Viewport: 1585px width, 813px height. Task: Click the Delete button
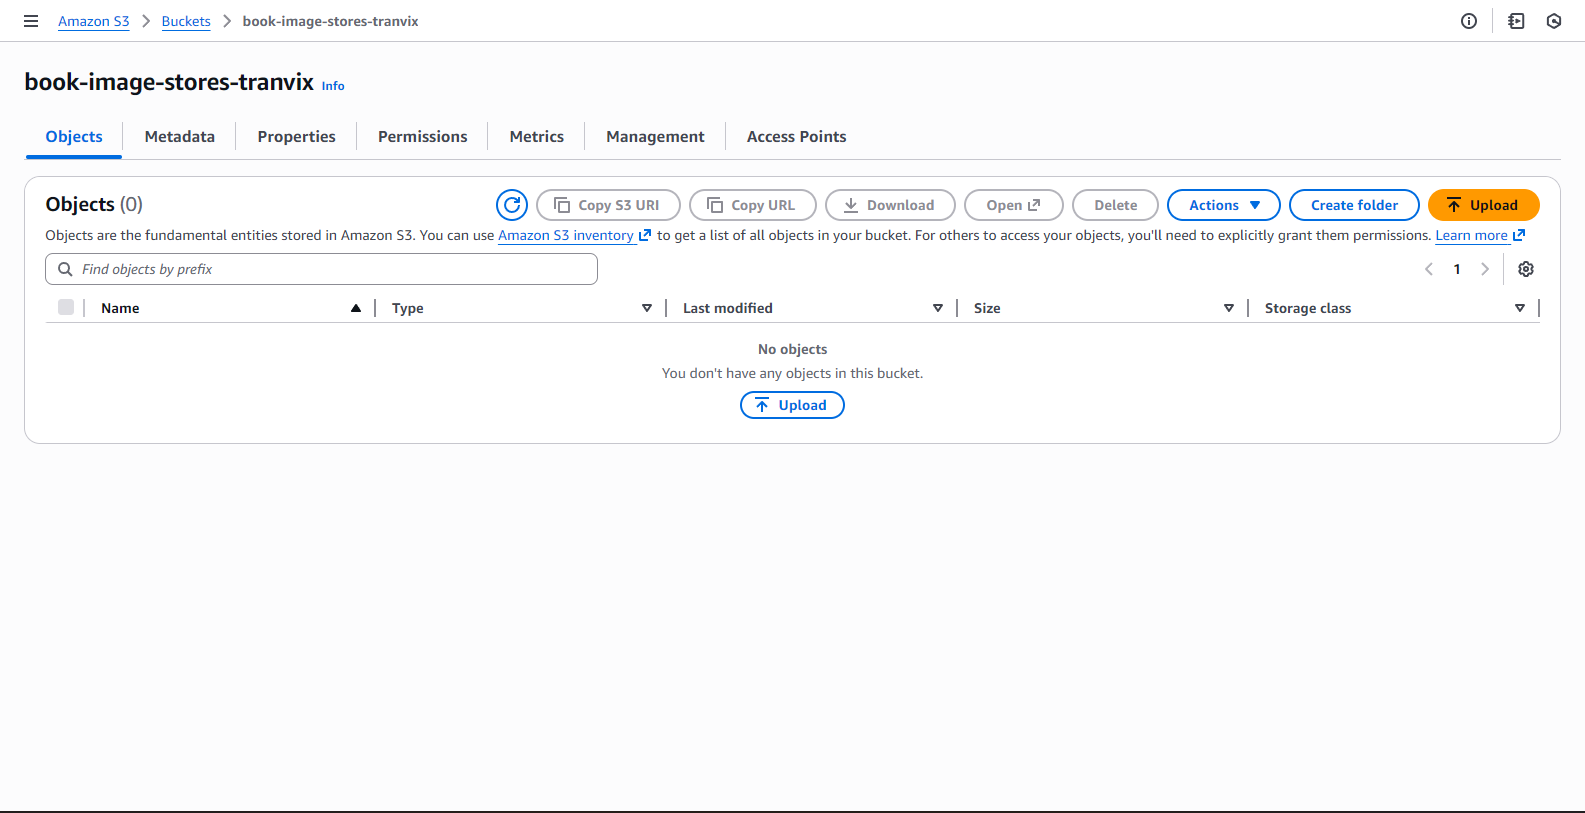[1115, 205]
